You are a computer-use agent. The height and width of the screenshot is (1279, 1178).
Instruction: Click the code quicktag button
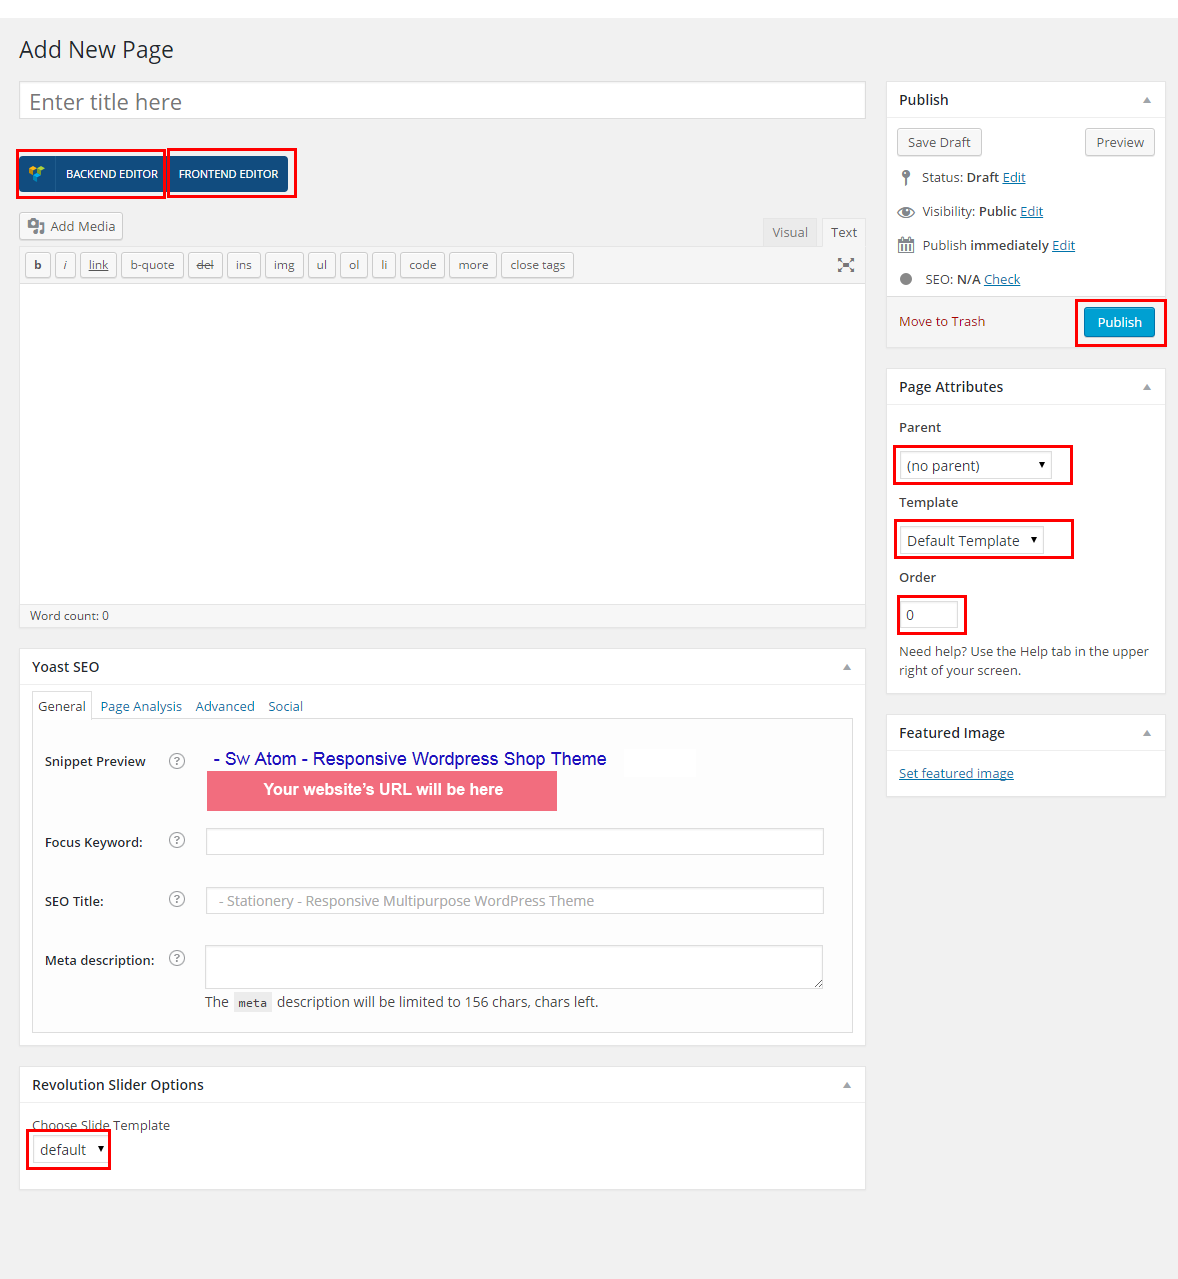423,265
